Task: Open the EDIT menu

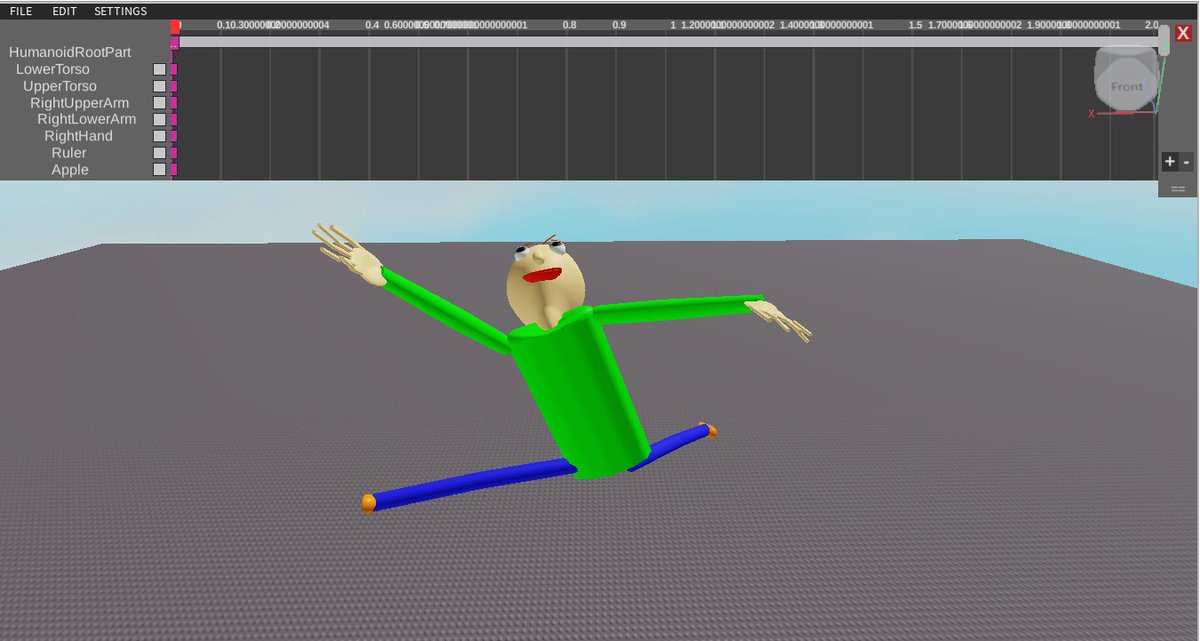Action: (x=64, y=11)
